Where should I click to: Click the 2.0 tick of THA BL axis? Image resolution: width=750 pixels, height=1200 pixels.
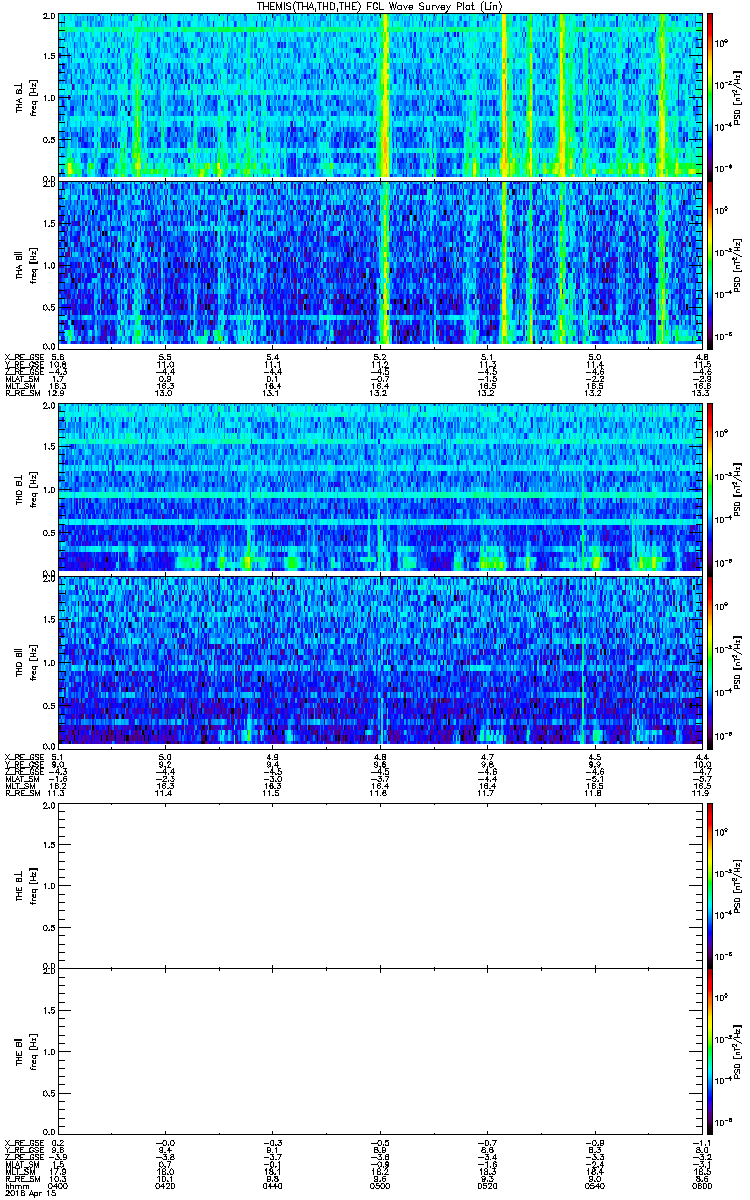pos(51,18)
